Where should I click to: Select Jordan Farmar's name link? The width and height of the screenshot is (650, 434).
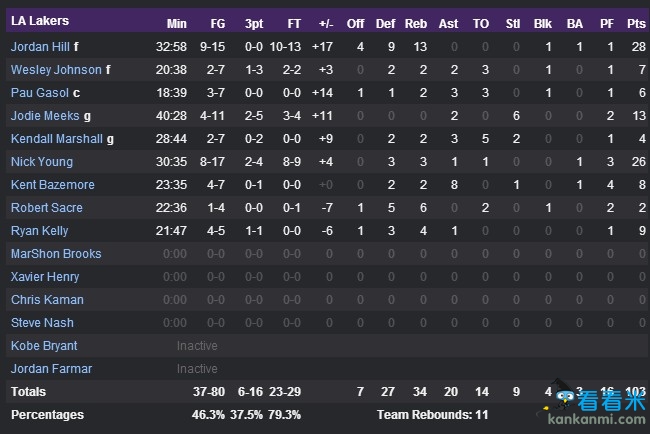click(x=51, y=369)
